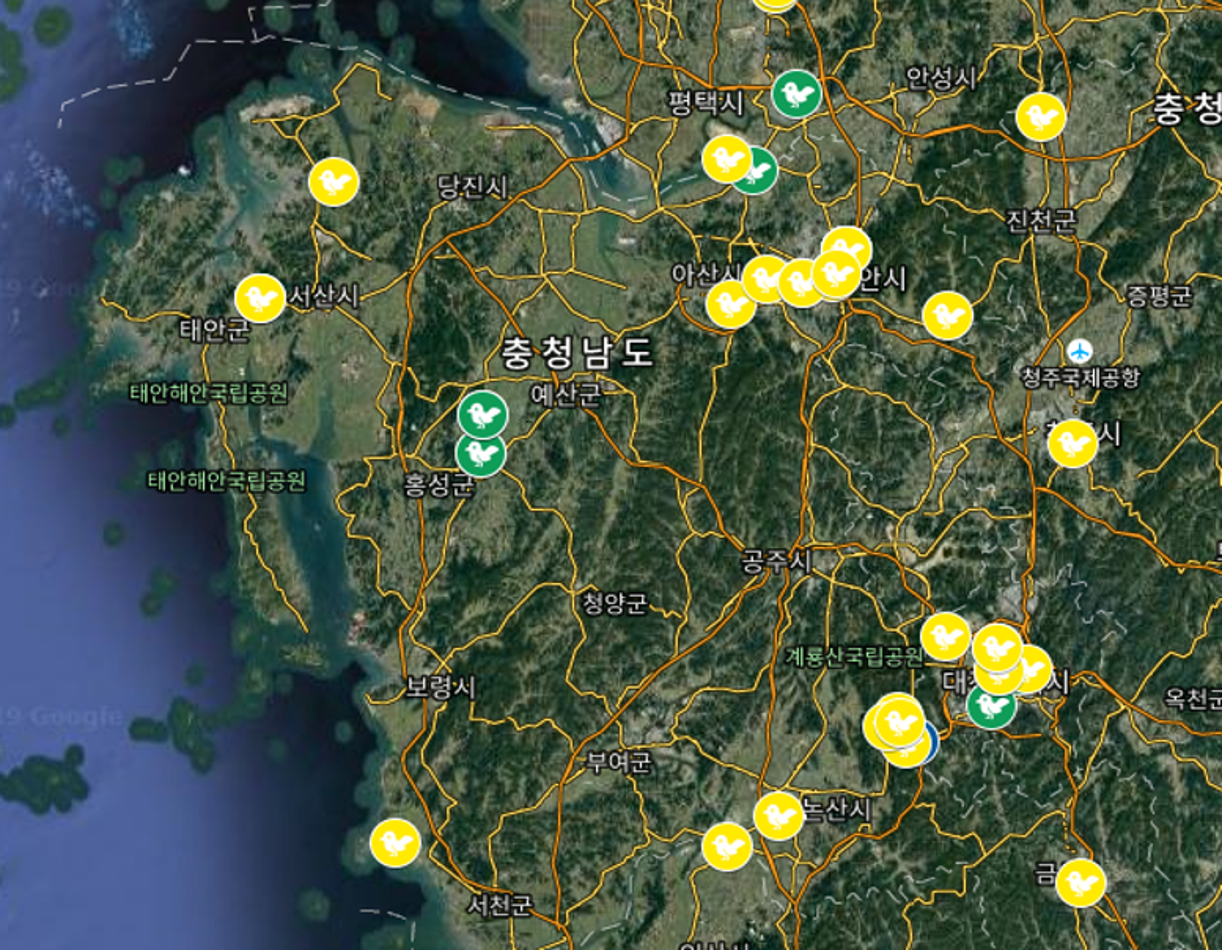Open the green marker directly above 홍성군
Viewport: 1222px width, 950px height.
coord(480,454)
